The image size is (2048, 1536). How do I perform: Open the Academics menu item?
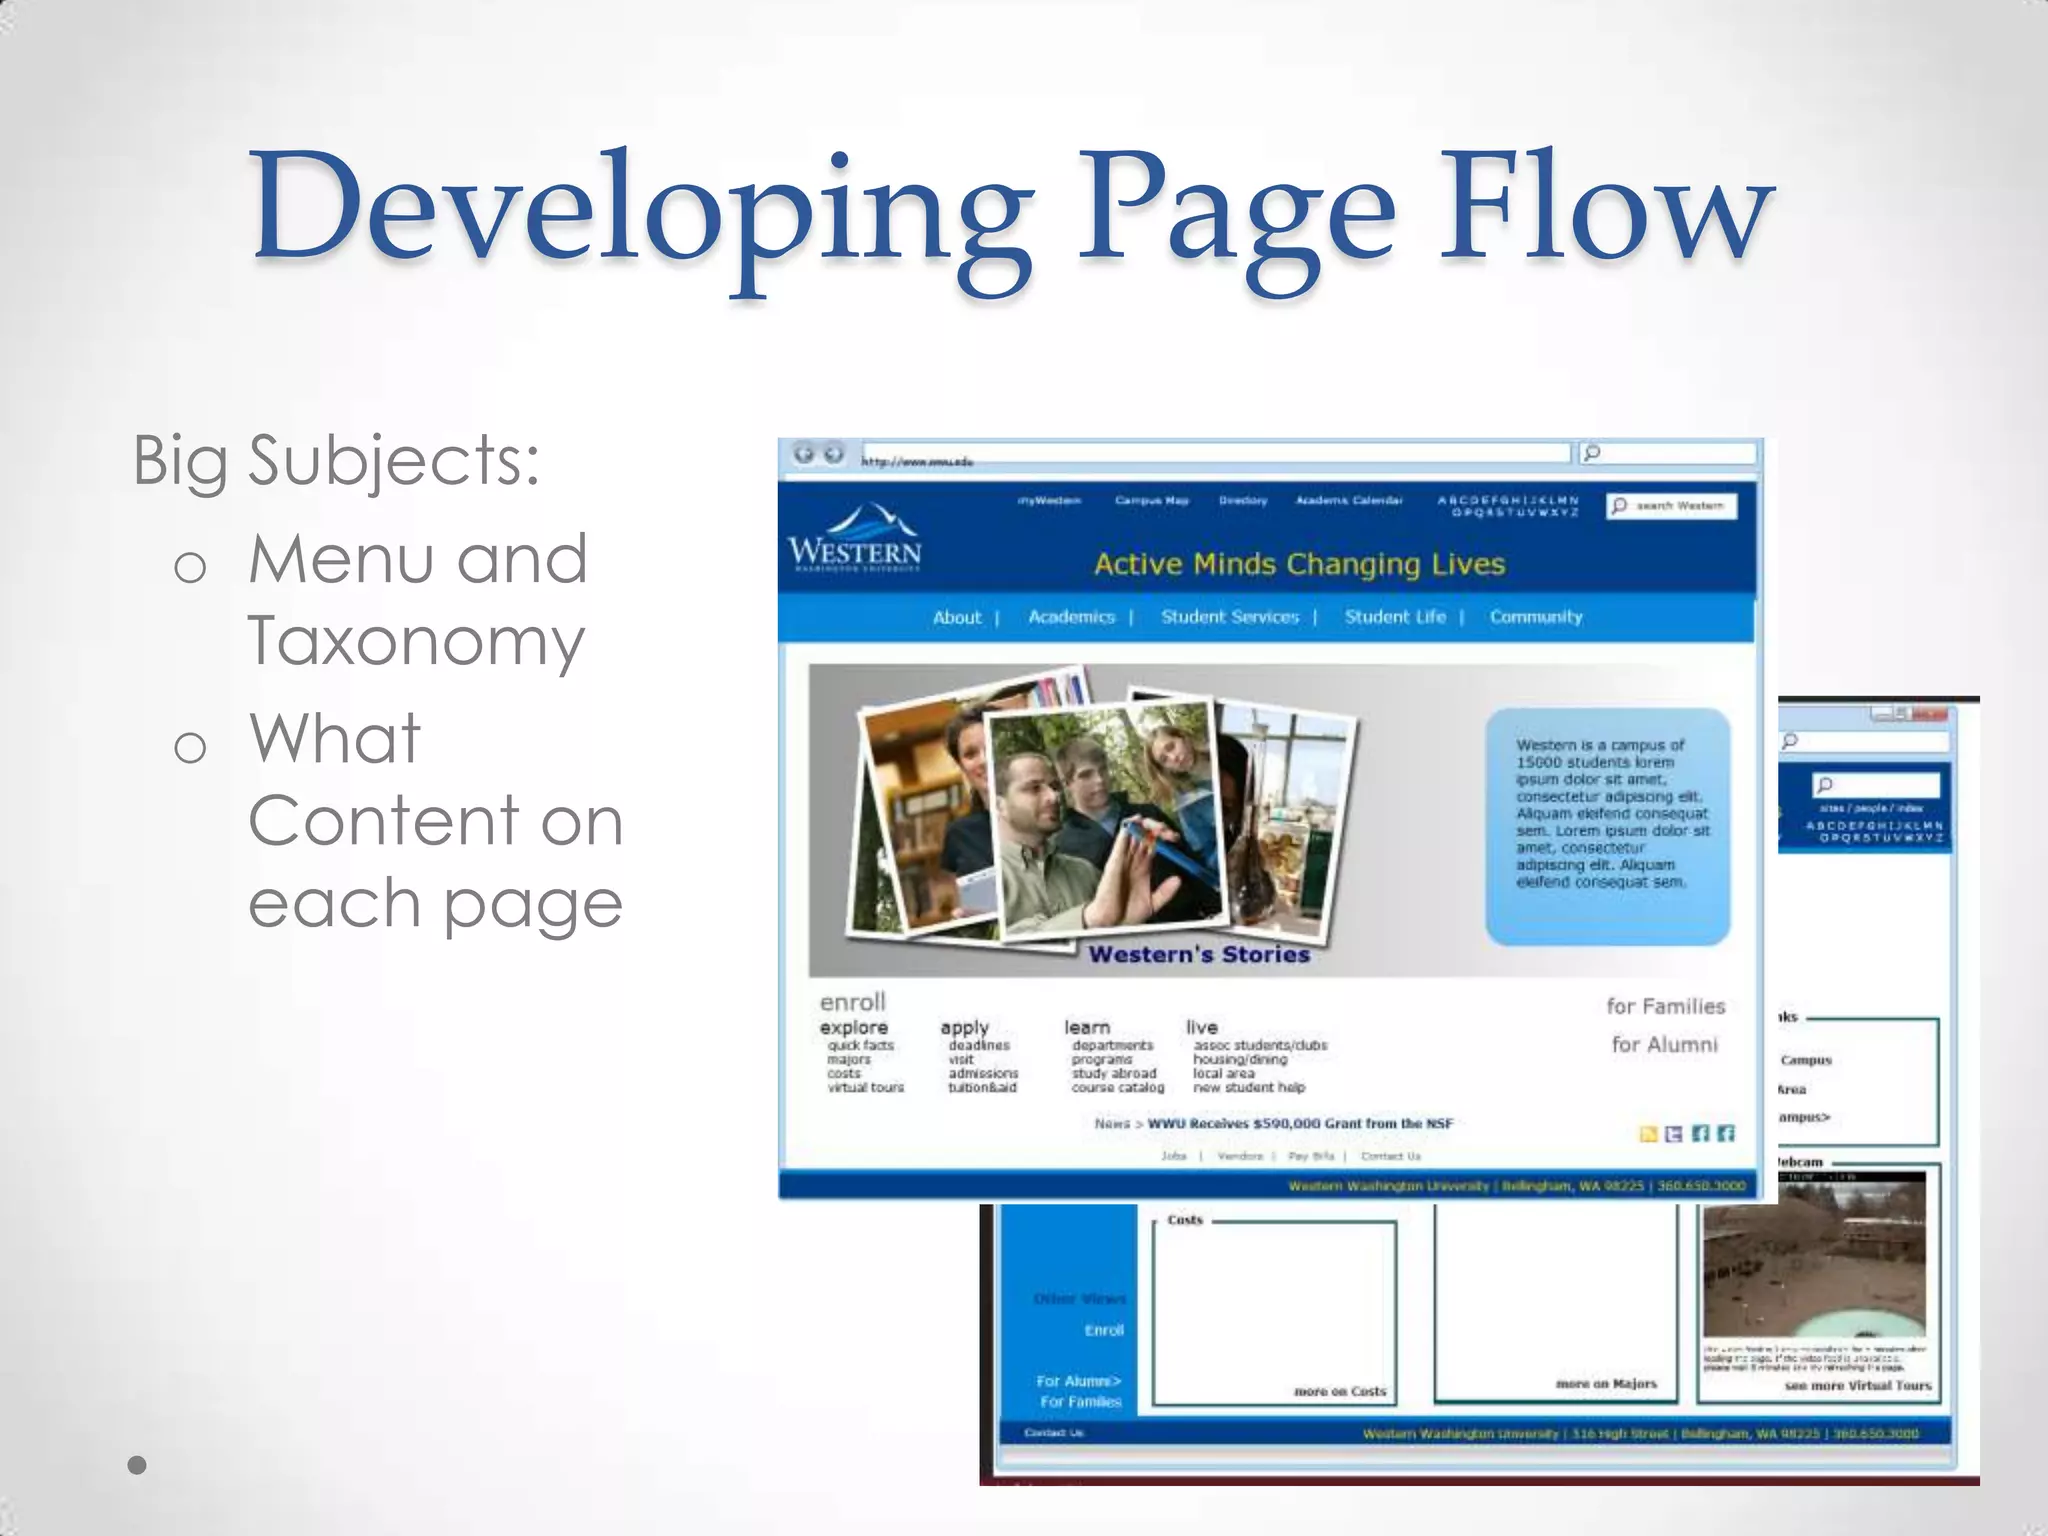tap(1071, 617)
